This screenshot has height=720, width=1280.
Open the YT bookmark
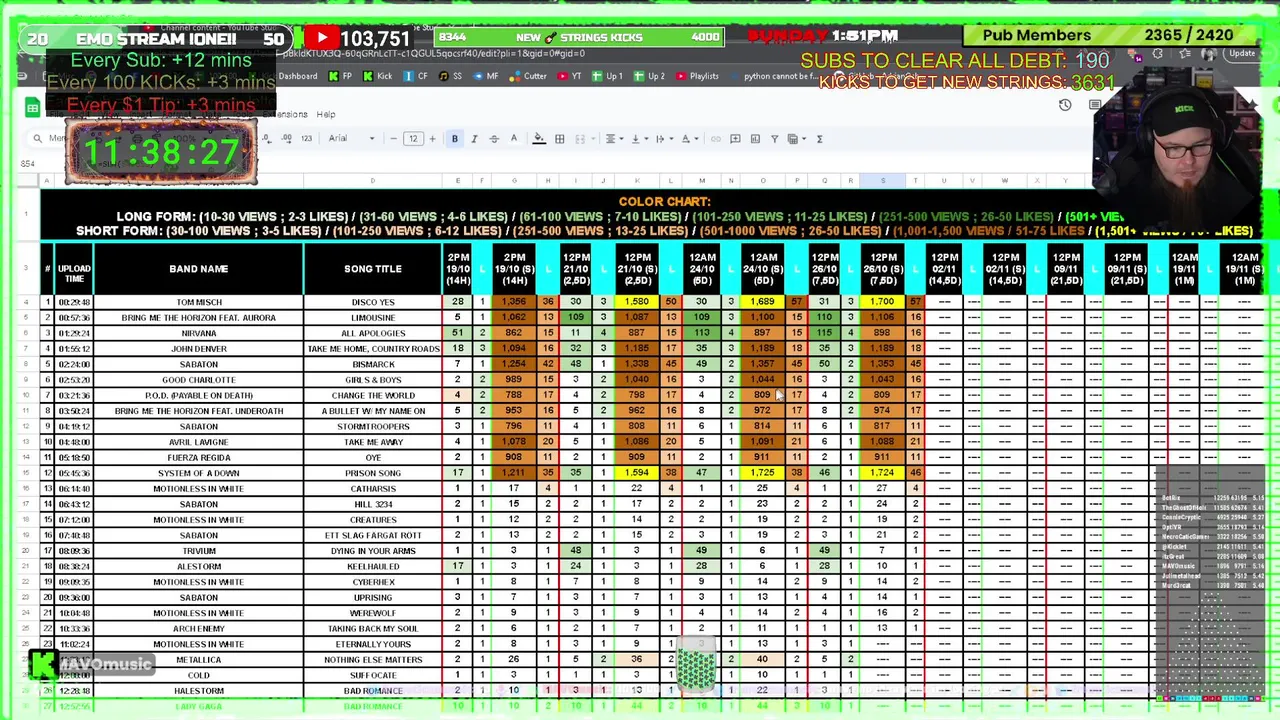[x=571, y=76]
